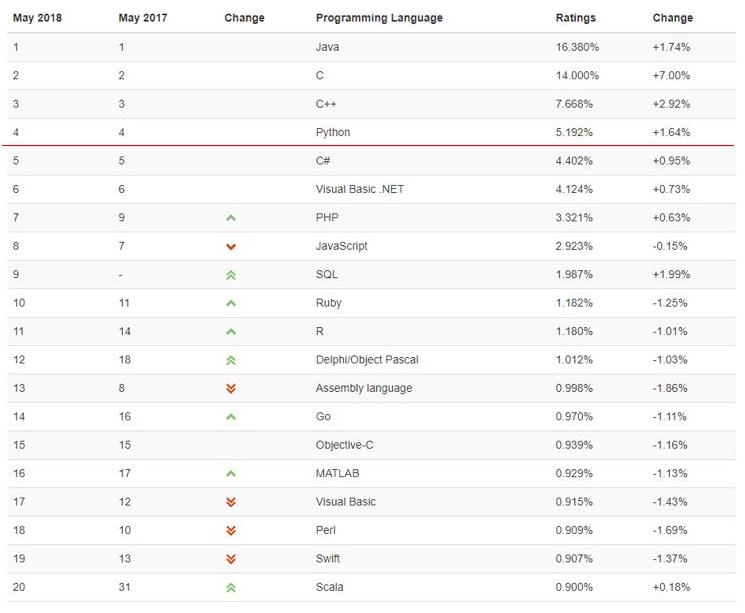
Task: Click the green up arrow next to MATLAB
Action: pos(231,474)
